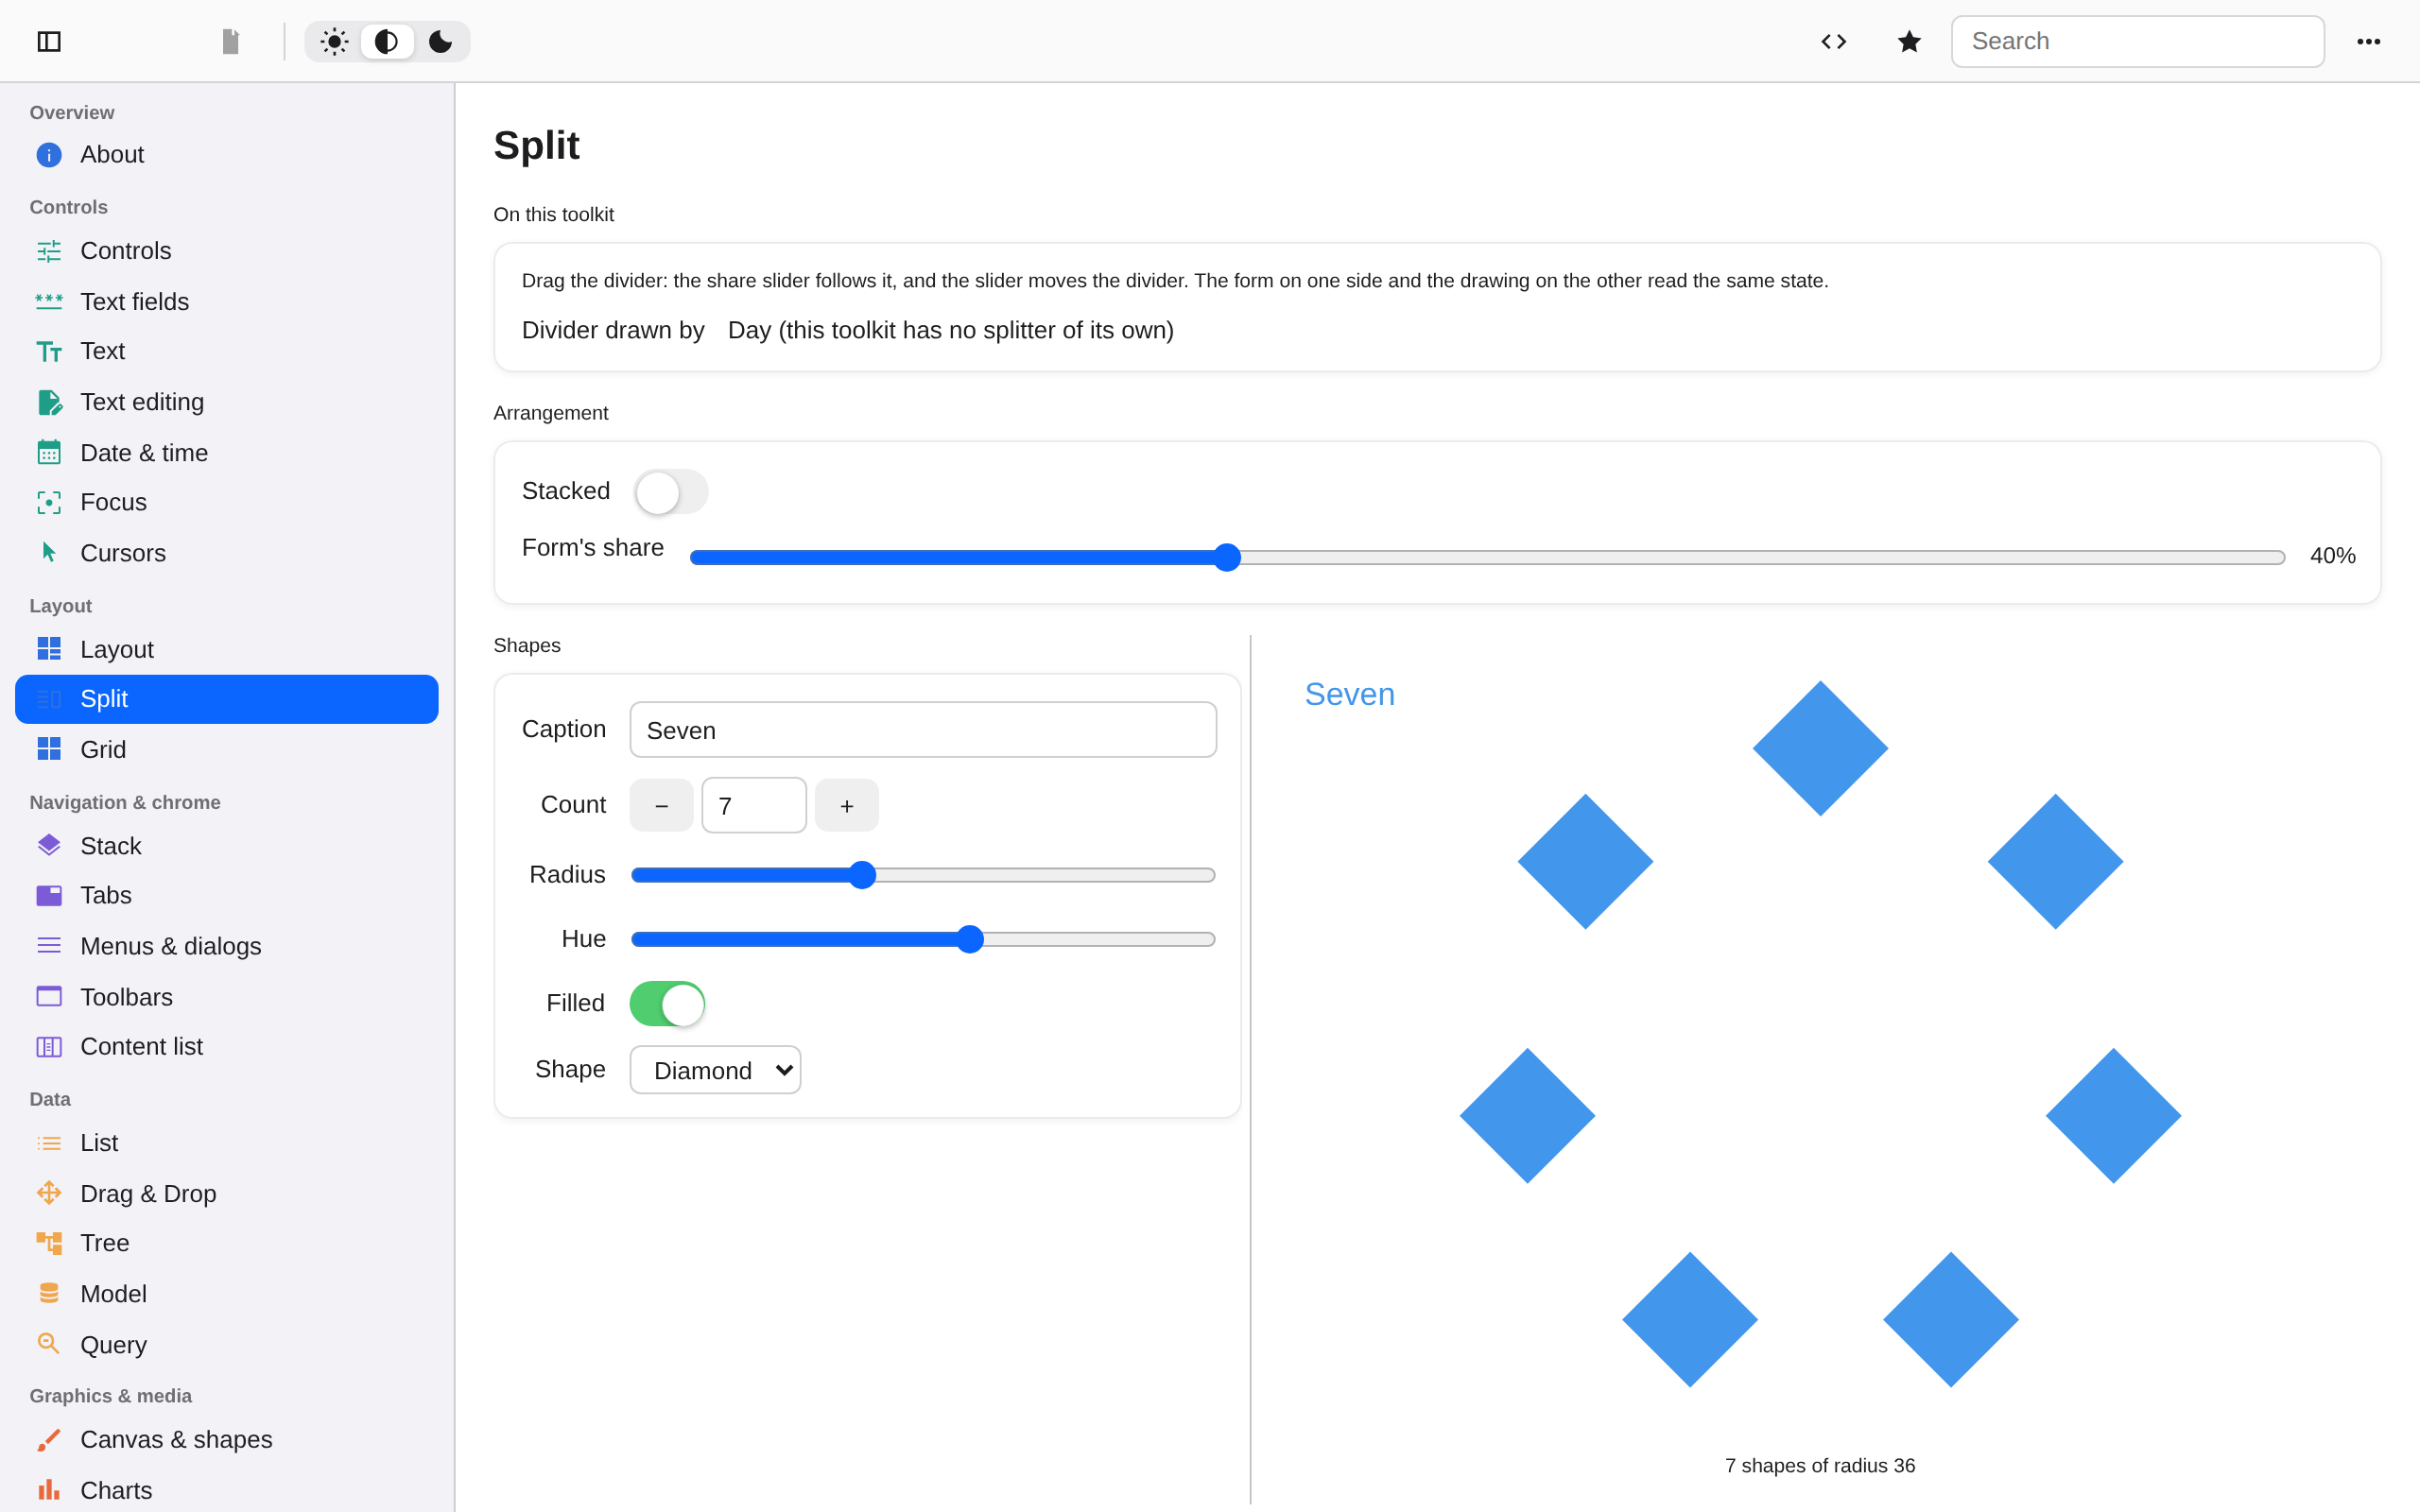Open the source code view icon
Screen dimensions: 2420x1512
pos(1833,41)
